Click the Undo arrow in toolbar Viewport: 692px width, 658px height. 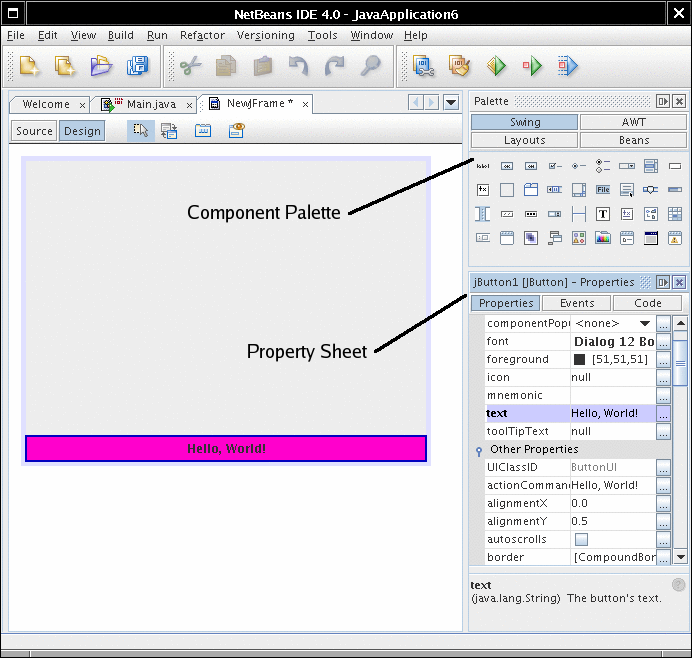point(298,66)
